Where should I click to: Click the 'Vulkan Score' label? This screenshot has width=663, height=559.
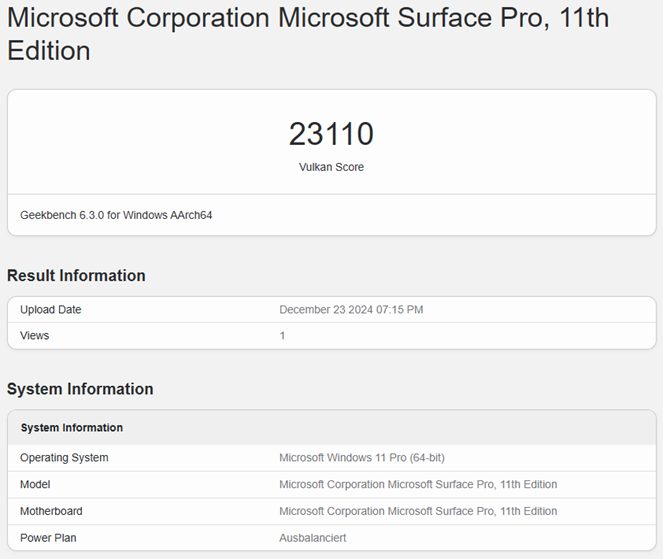(x=331, y=167)
